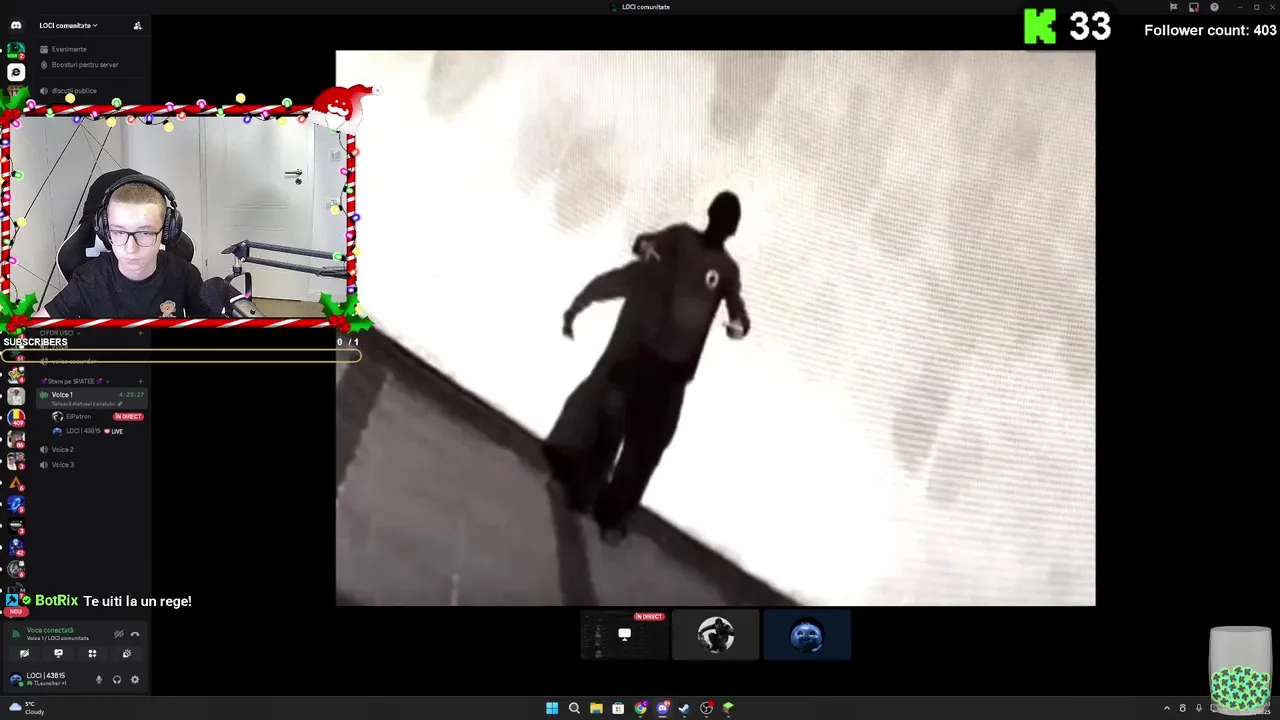Open soundboard in voice panel
Screen dimensions: 1280x720
pos(126,654)
